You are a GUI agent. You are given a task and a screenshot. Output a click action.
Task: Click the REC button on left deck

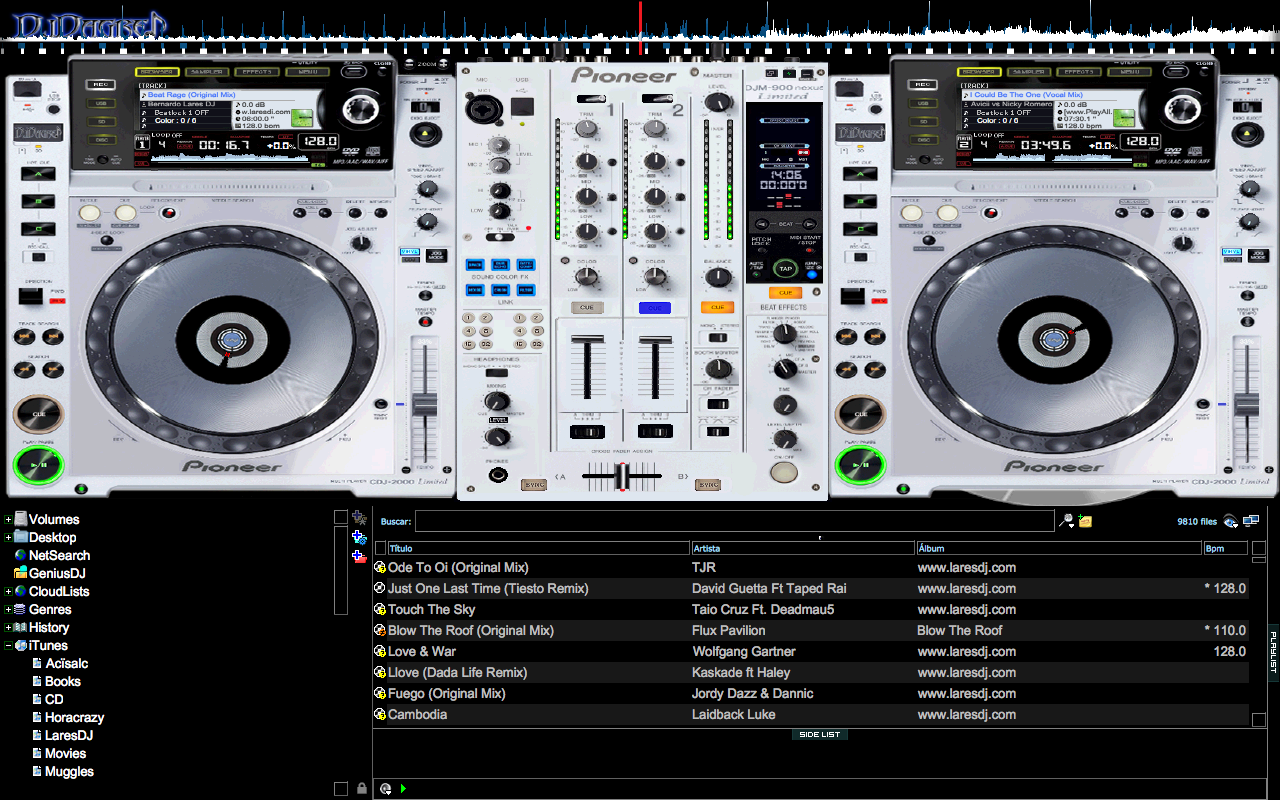(x=99, y=85)
